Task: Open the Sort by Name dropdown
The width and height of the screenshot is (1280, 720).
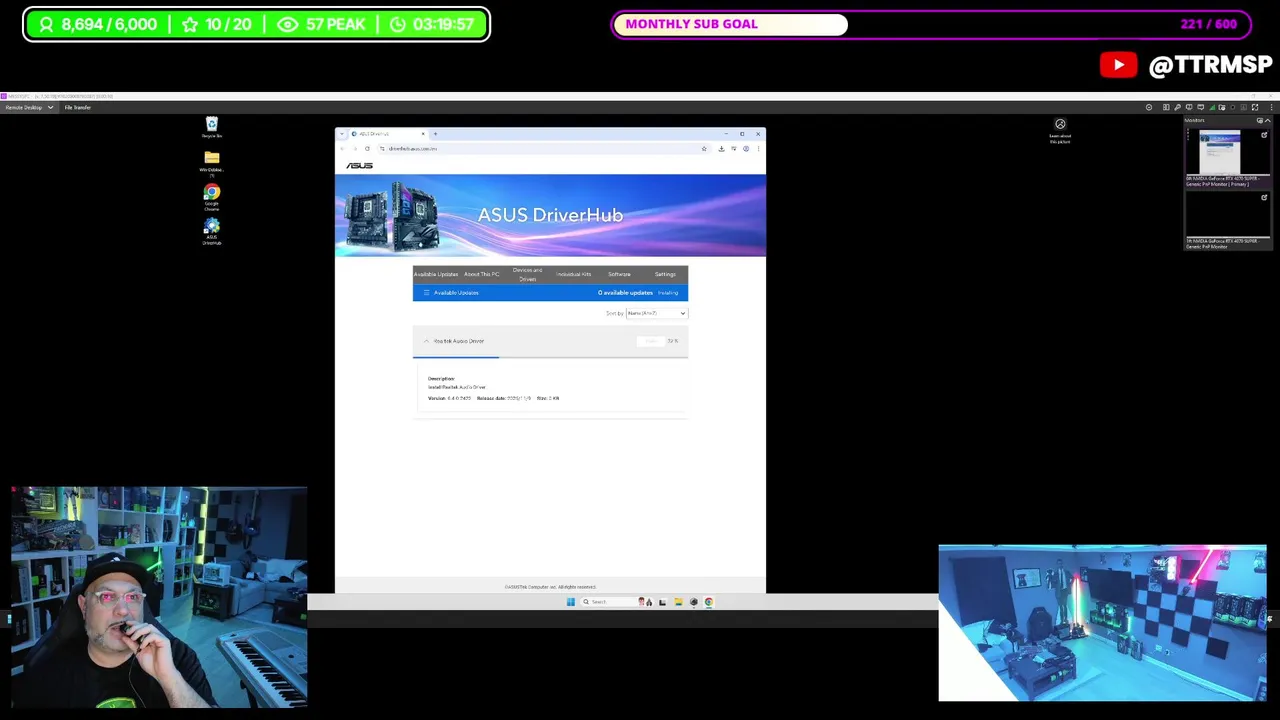Action: [656, 313]
